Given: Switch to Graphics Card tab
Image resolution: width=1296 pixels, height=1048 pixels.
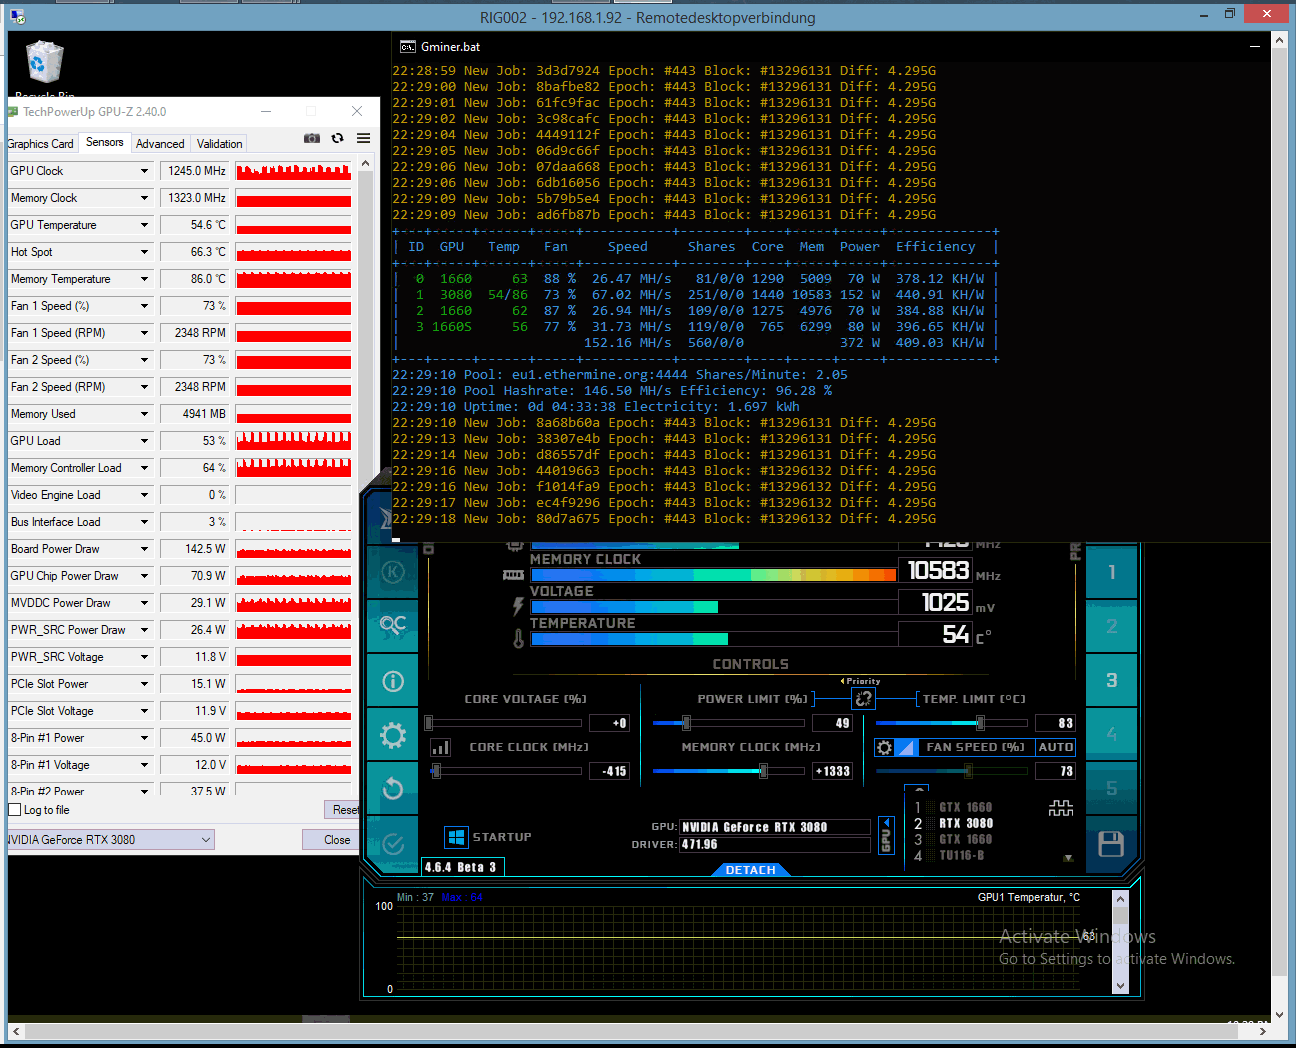Looking at the screenshot, I should tap(40, 144).
